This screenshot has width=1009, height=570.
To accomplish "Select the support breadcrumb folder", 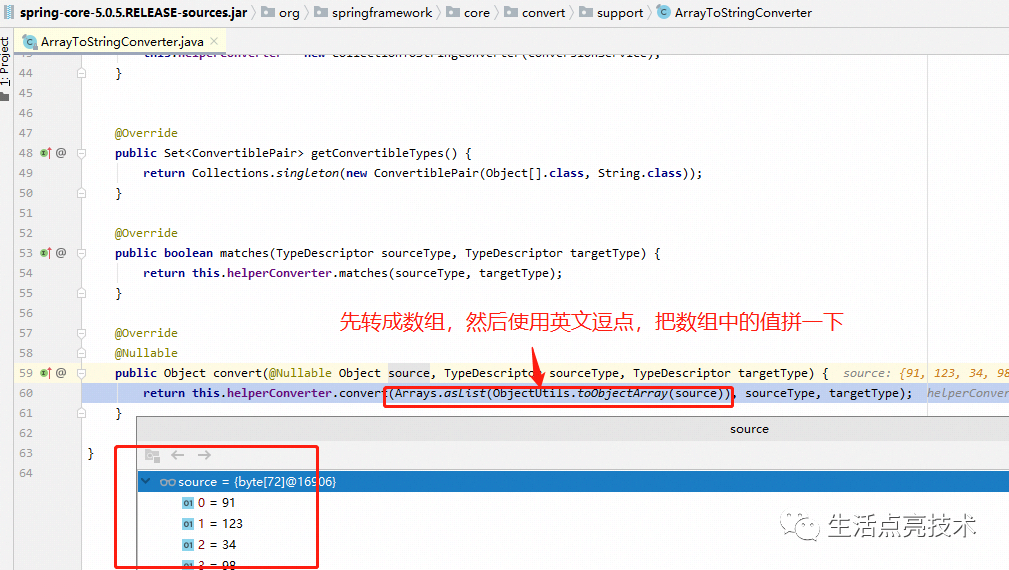I will coord(611,13).
